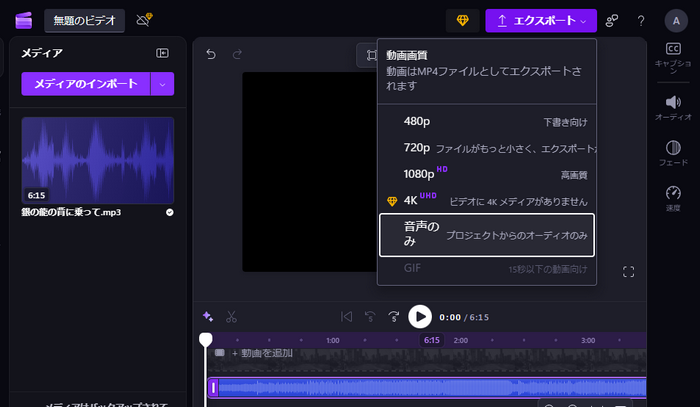This screenshot has height=407, width=700.
Task: Choose 720p export quality
Action: point(487,148)
